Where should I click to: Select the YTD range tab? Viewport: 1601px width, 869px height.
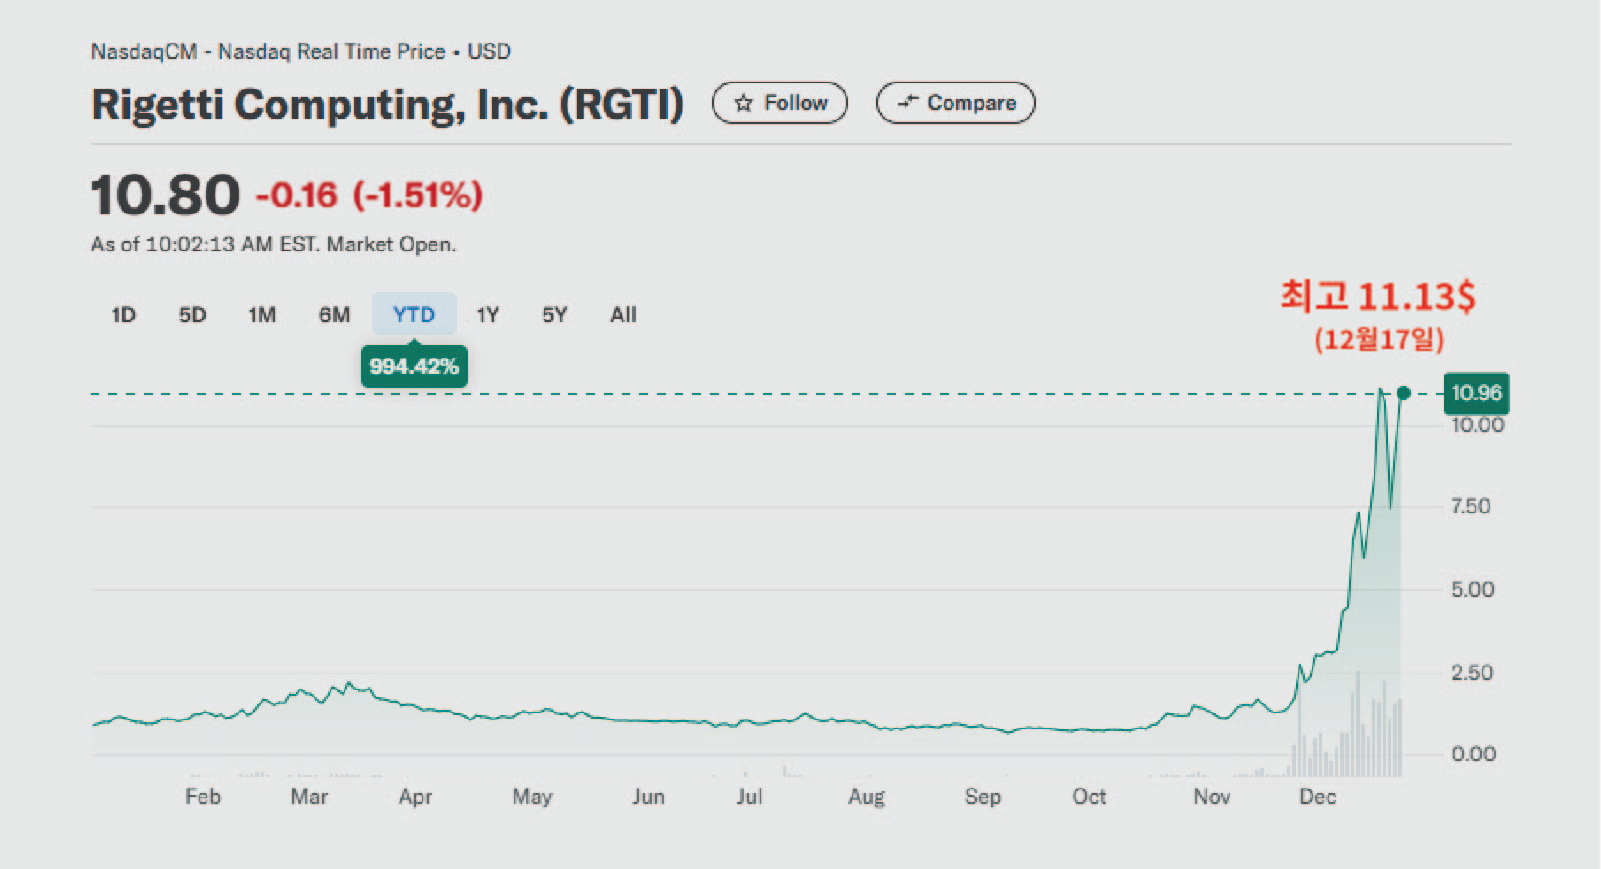tap(414, 314)
